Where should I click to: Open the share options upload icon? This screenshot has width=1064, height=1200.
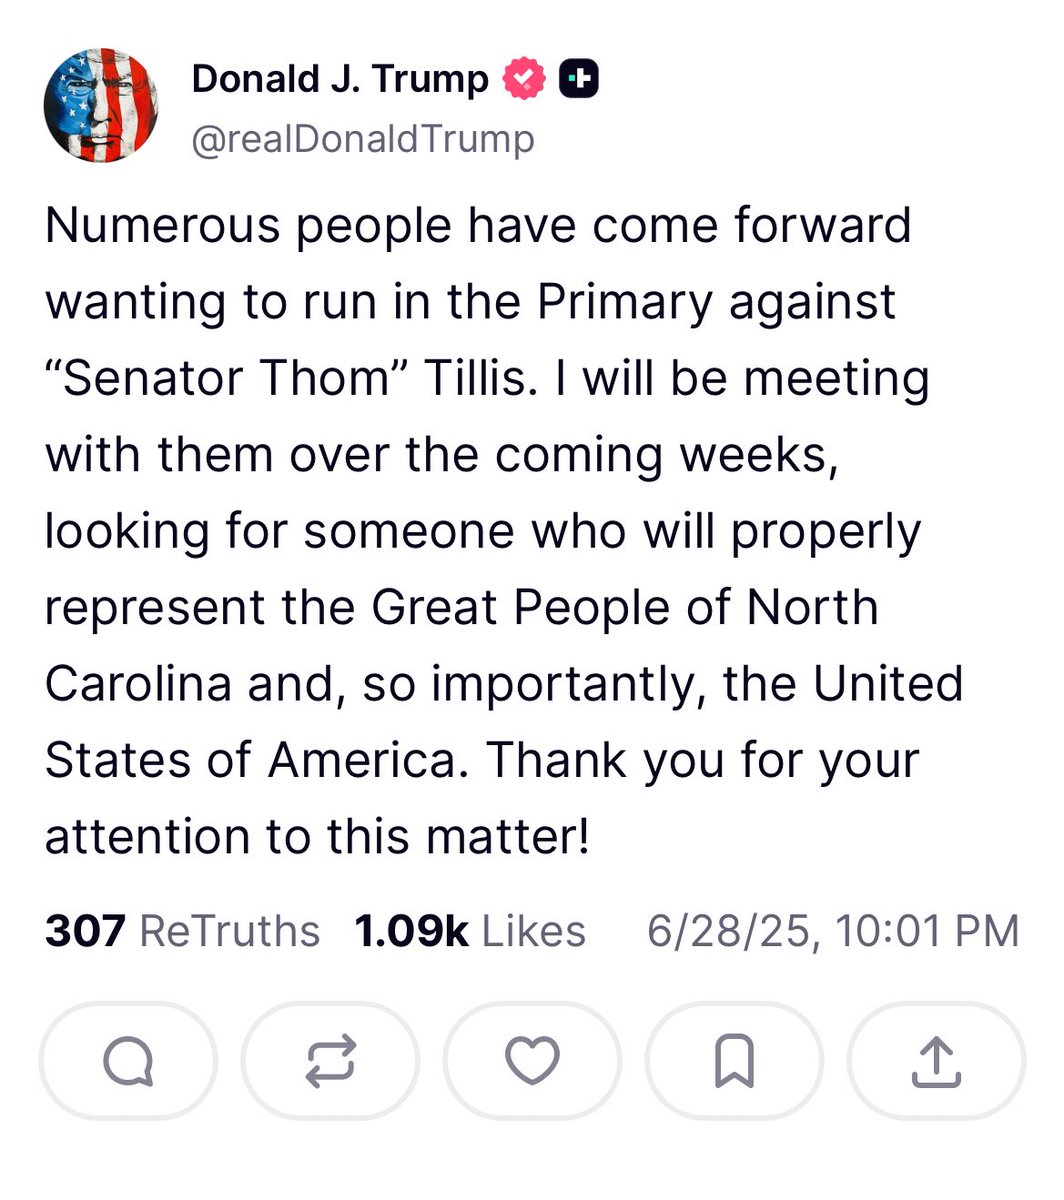(x=936, y=1061)
